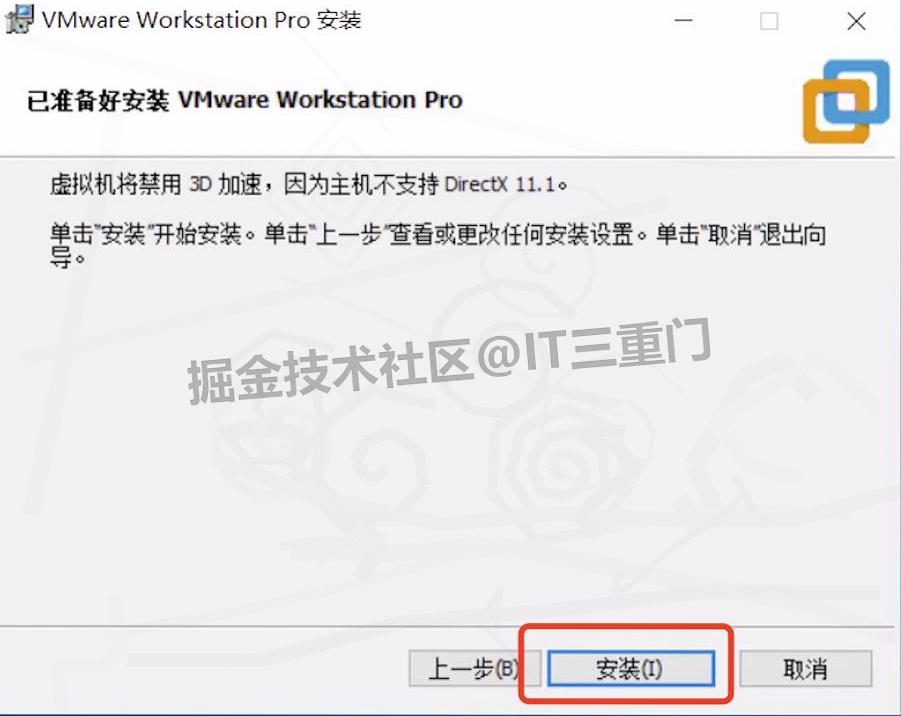
Task: Click the highlighted Install button inside red circle
Action: point(630,670)
